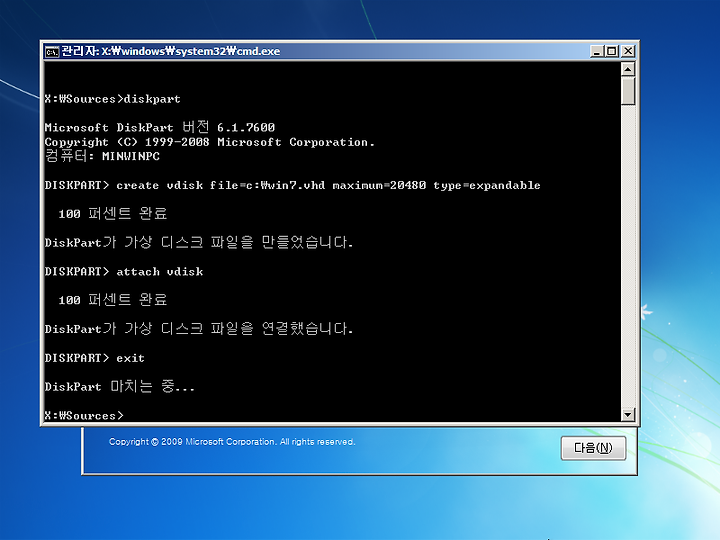720x540 pixels.
Task: Click the 'DiskPart 마치는 중...' line
Action: tap(119, 386)
